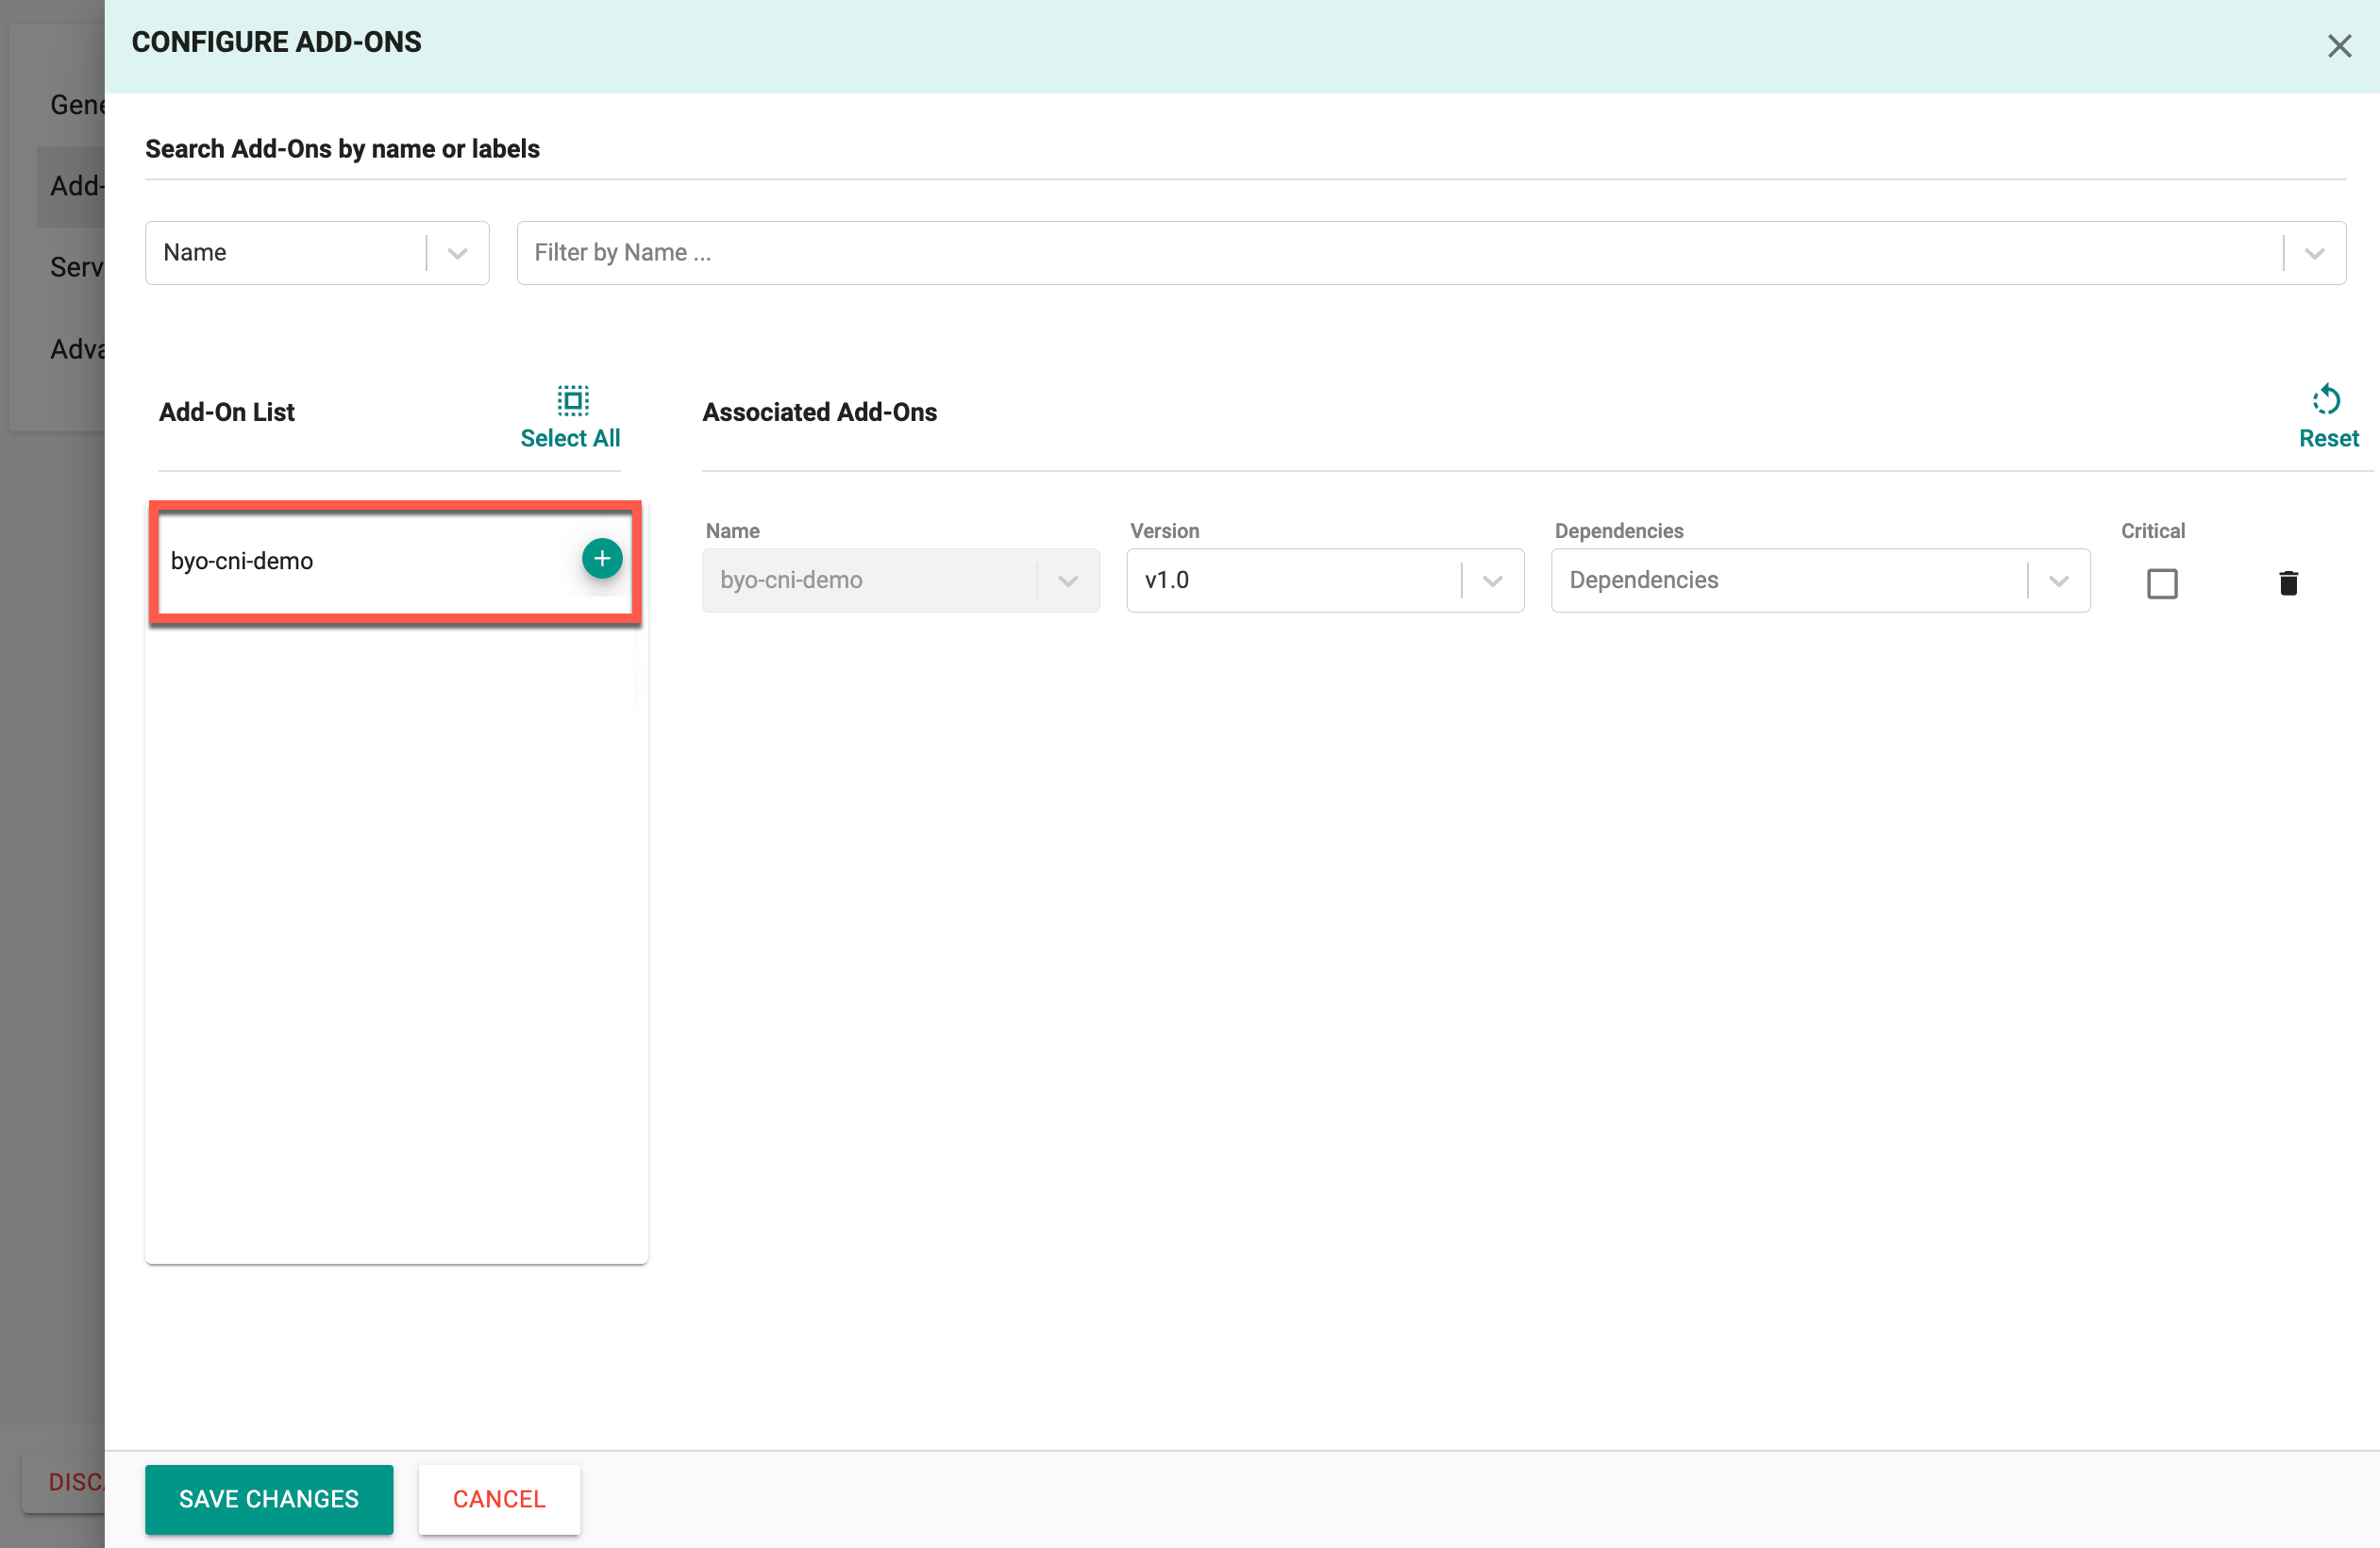Click the CANCEL button
2380x1548 pixels.
(499, 1498)
